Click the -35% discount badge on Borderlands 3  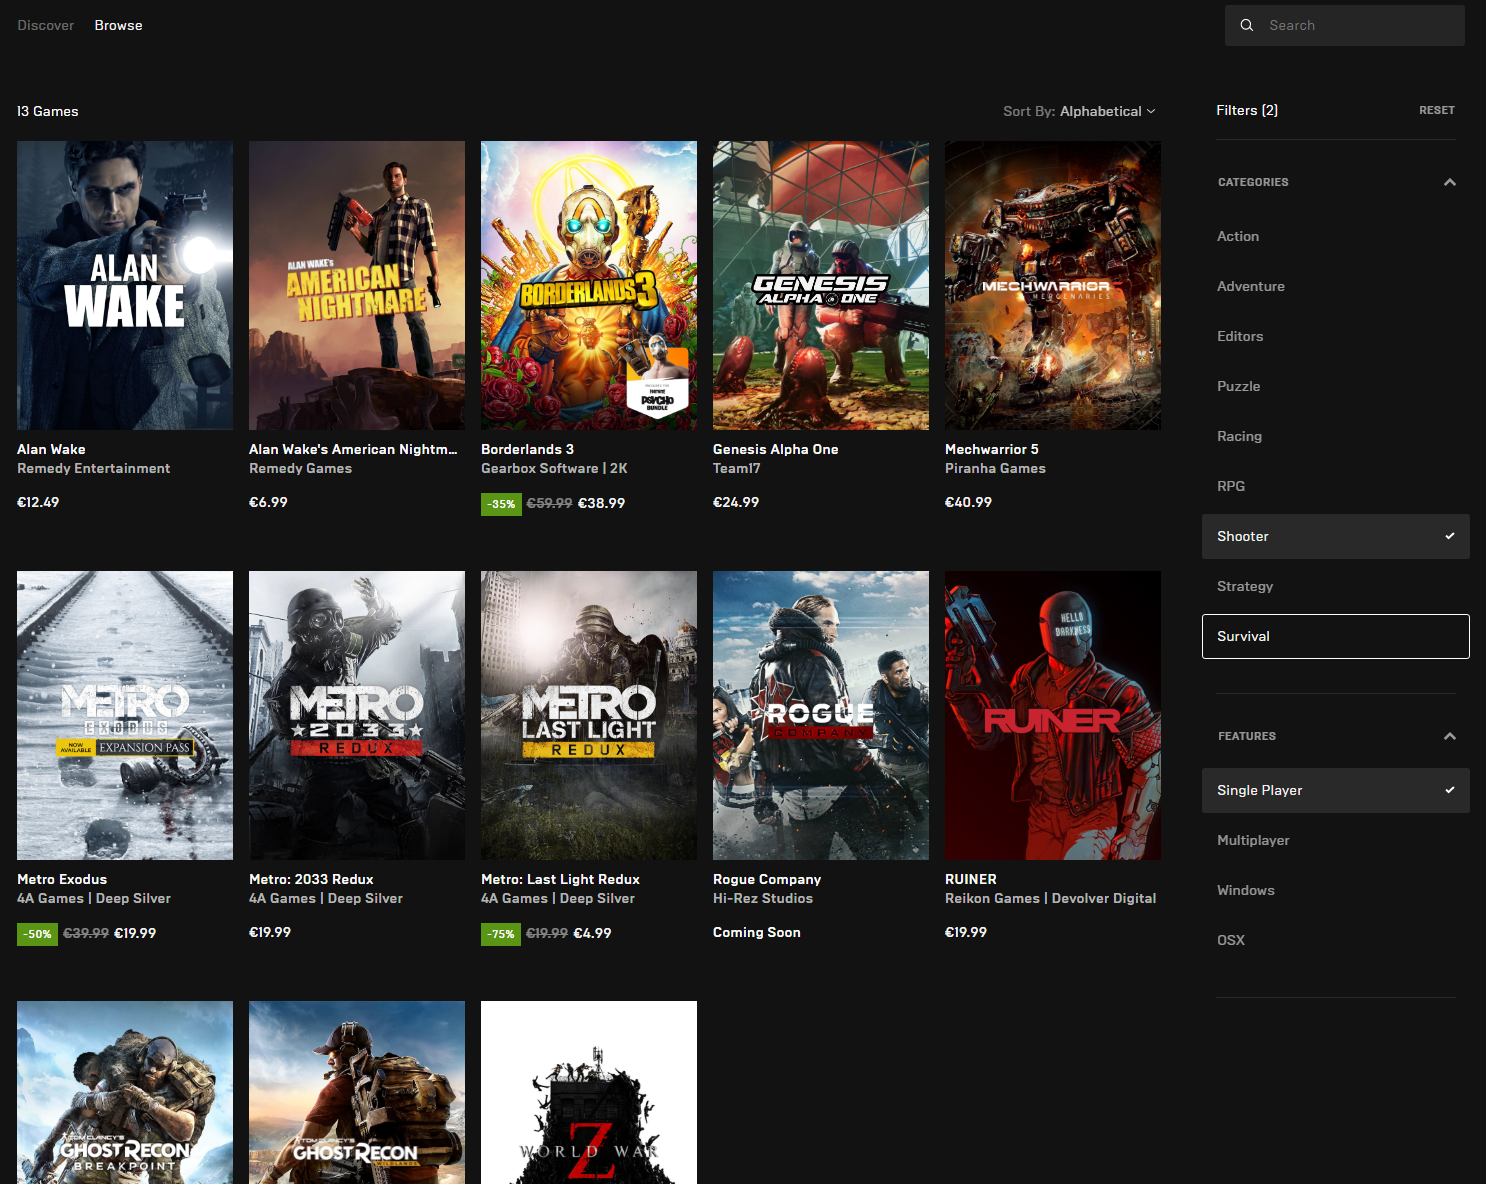pos(501,504)
